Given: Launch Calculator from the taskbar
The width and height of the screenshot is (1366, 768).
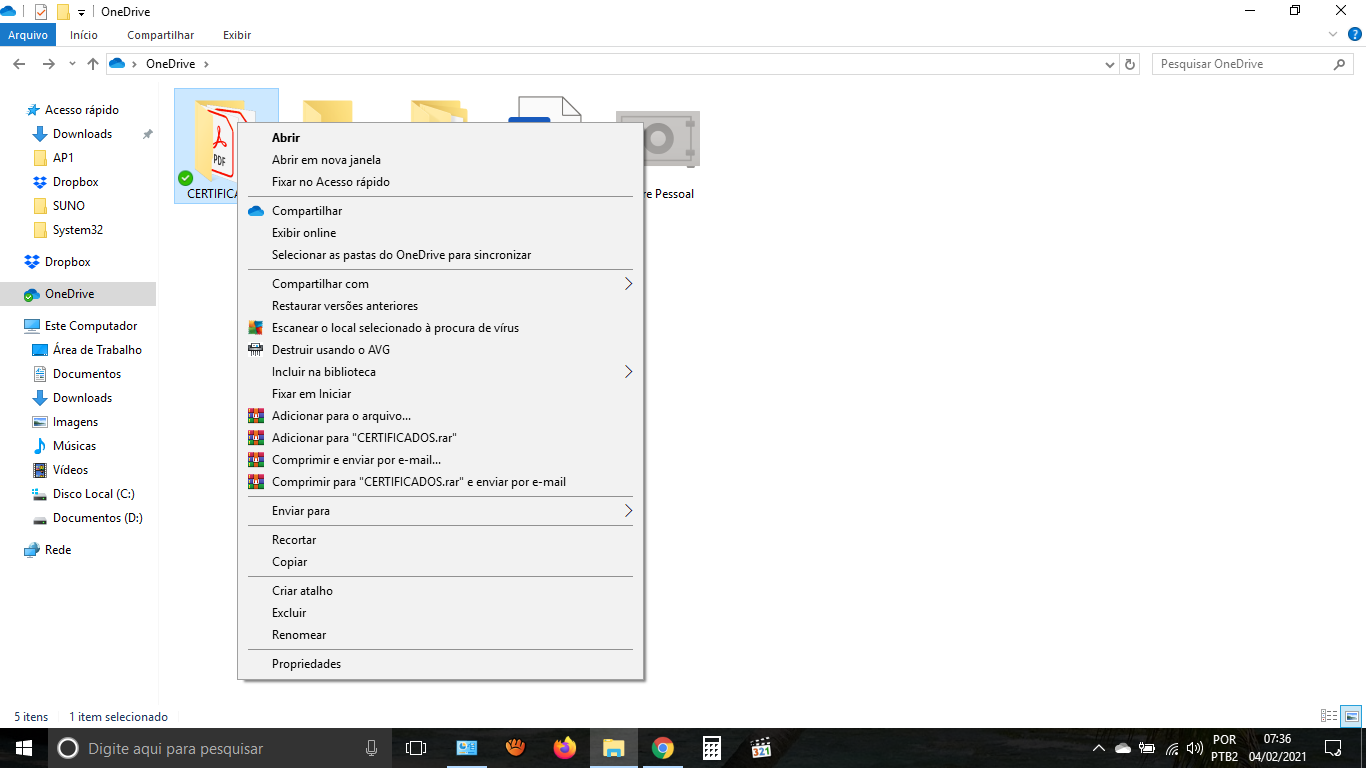Looking at the screenshot, I should 711,748.
